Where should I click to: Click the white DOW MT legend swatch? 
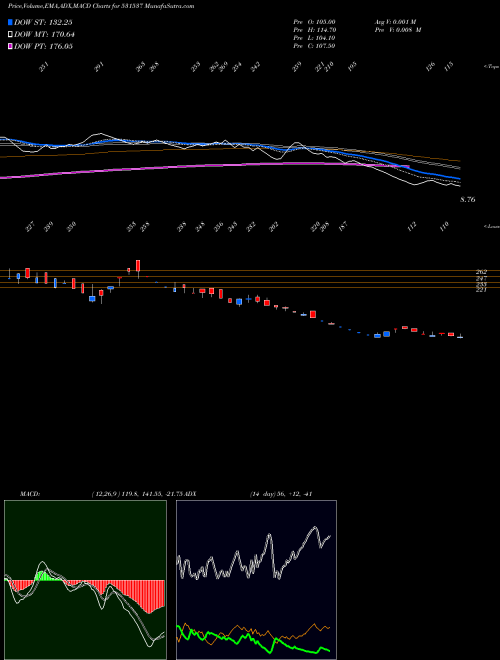(x=10, y=34)
